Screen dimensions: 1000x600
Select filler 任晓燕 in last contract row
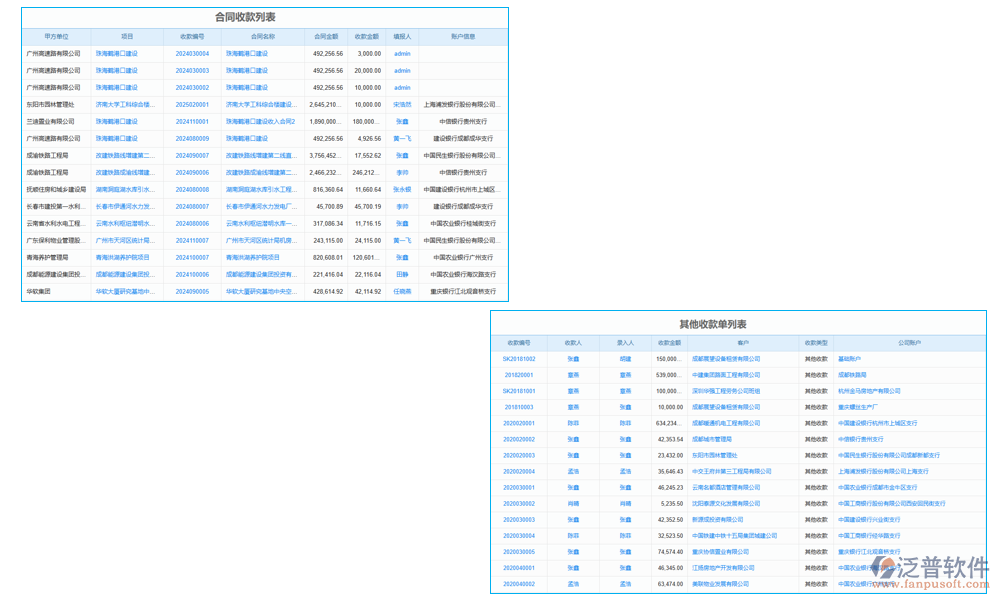click(x=402, y=292)
